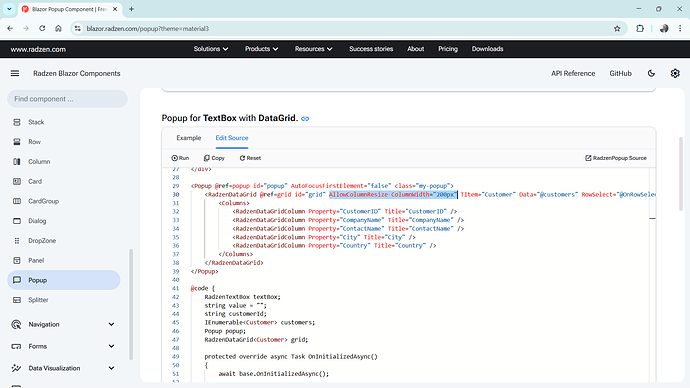Toggle the hamburger sidebar menu icon

pyautogui.click(x=15, y=73)
